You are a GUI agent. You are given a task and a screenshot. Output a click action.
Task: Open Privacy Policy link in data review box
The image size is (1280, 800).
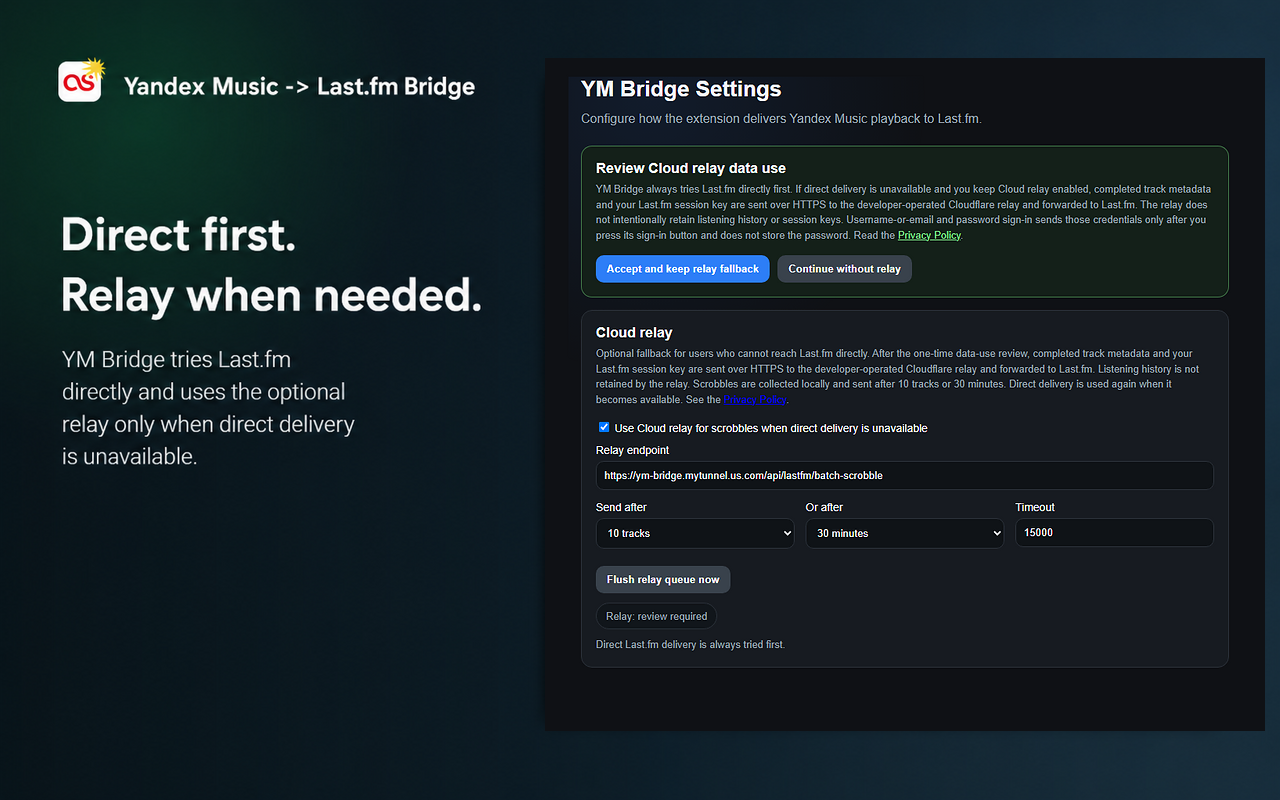pyautogui.click(x=929, y=236)
